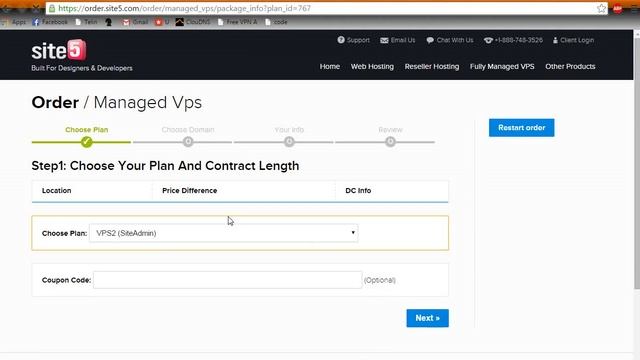Open the ClouDNS bookmark
Image resolution: width=640 pixels, height=360 pixels.
click(193, 22)
